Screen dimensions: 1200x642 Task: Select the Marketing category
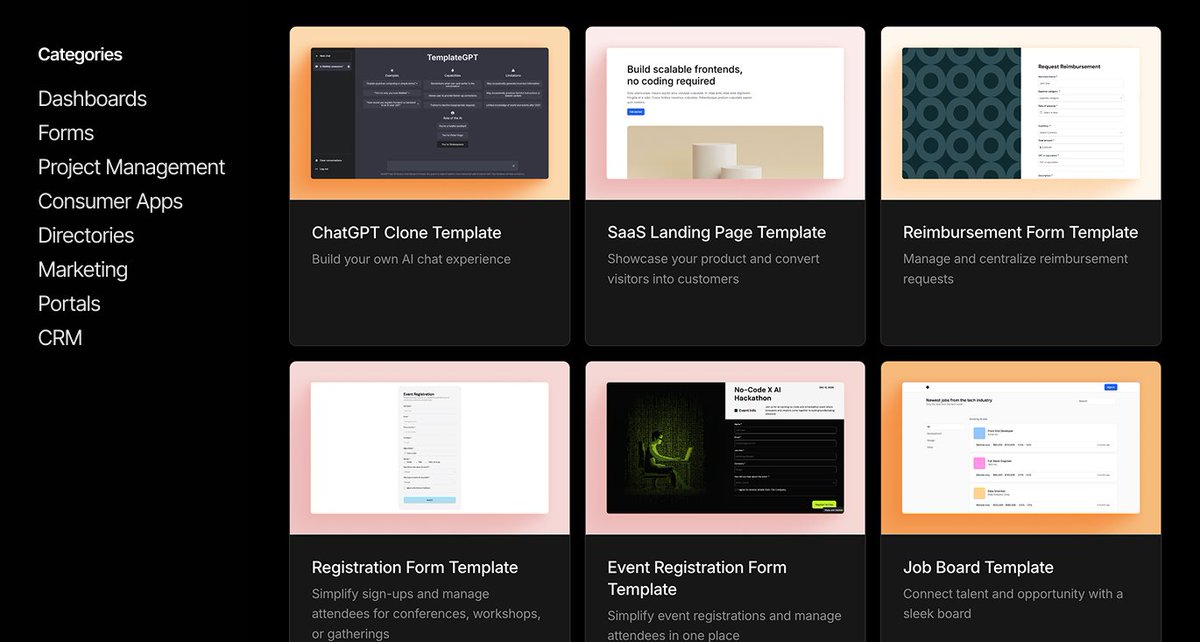coord(83,269)
